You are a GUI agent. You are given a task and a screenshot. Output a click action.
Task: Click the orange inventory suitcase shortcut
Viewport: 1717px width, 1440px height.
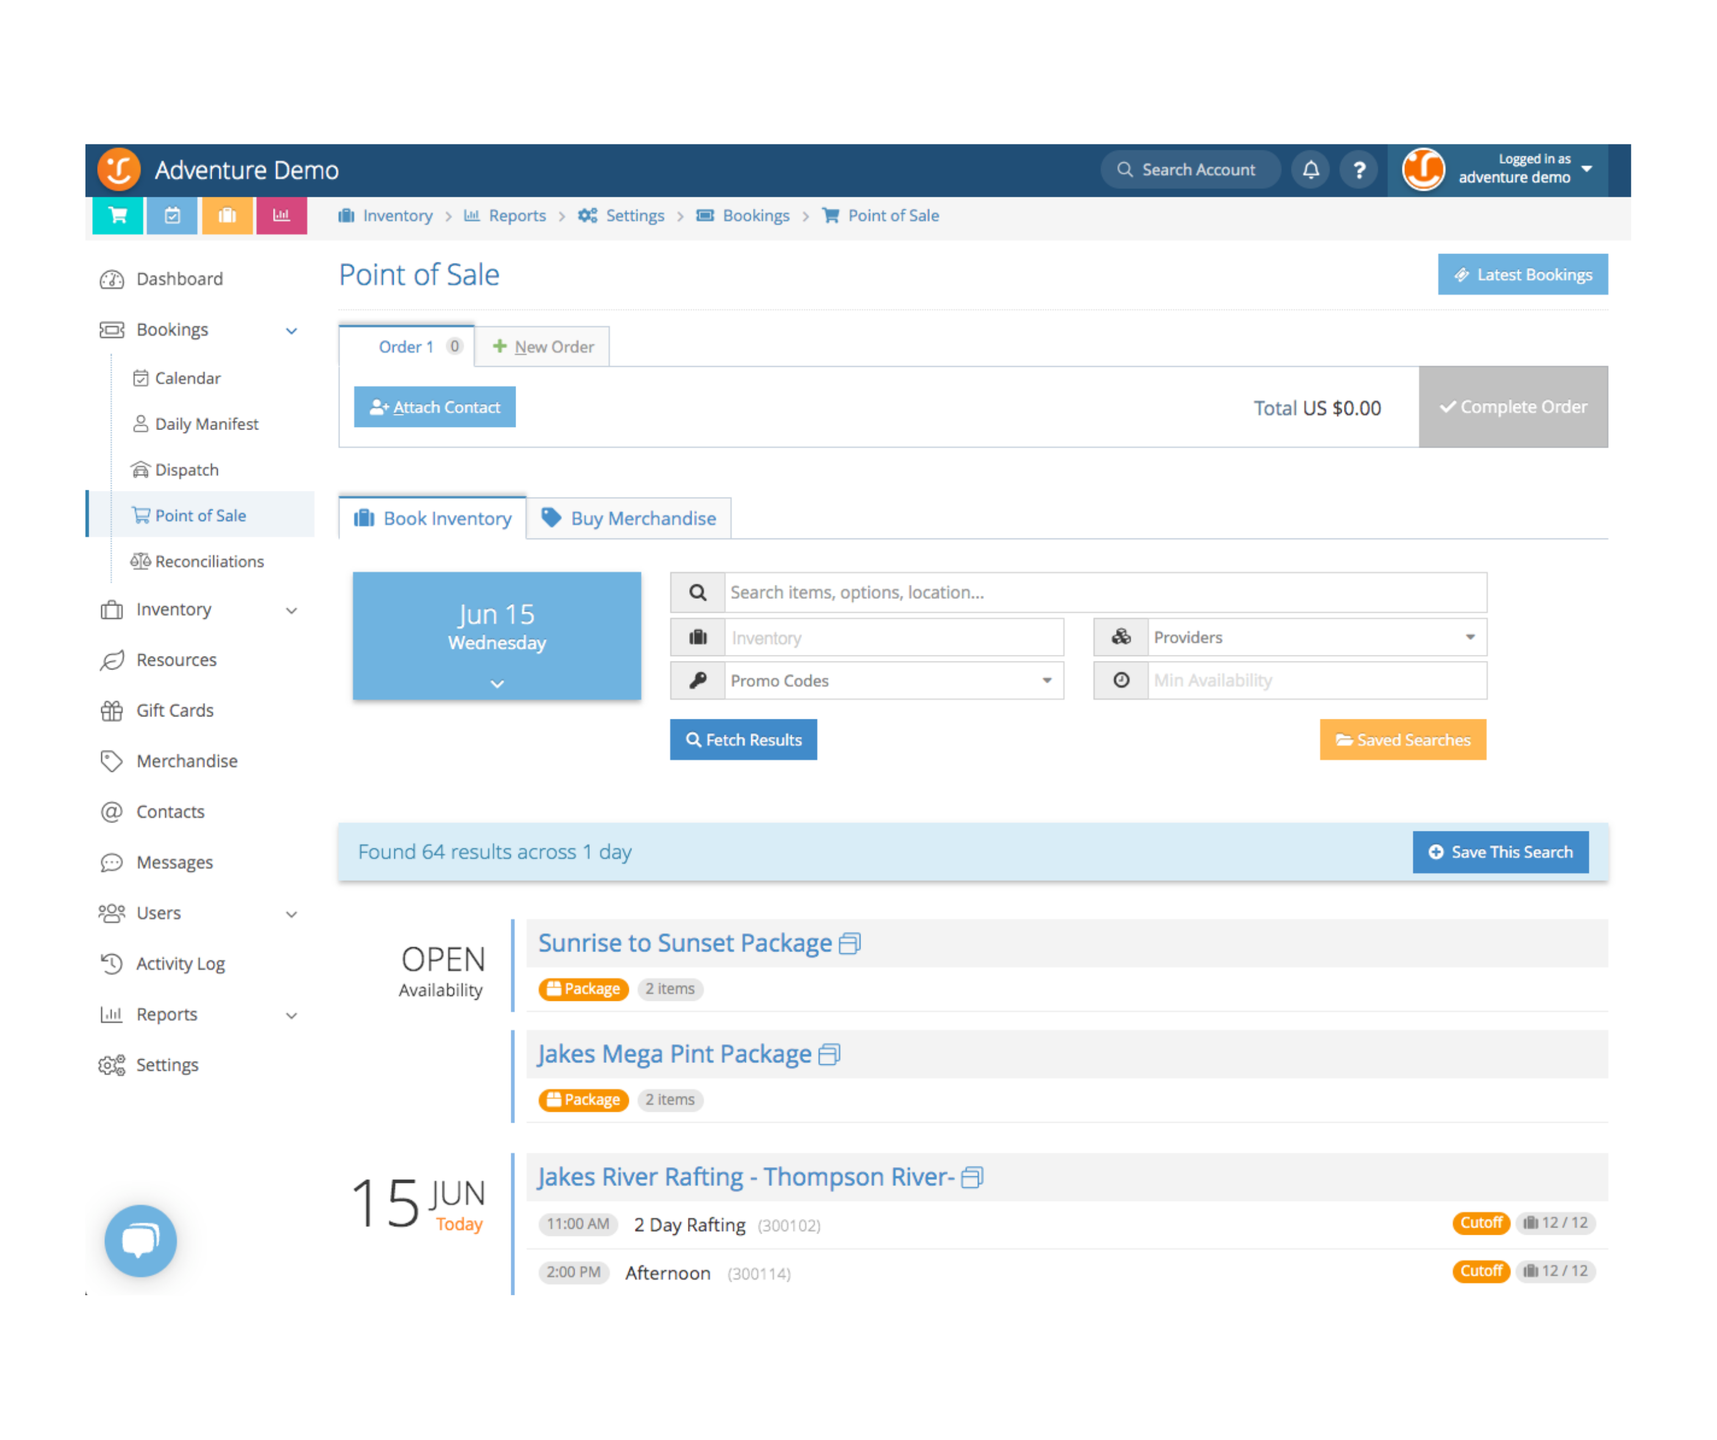click(227, 216)
